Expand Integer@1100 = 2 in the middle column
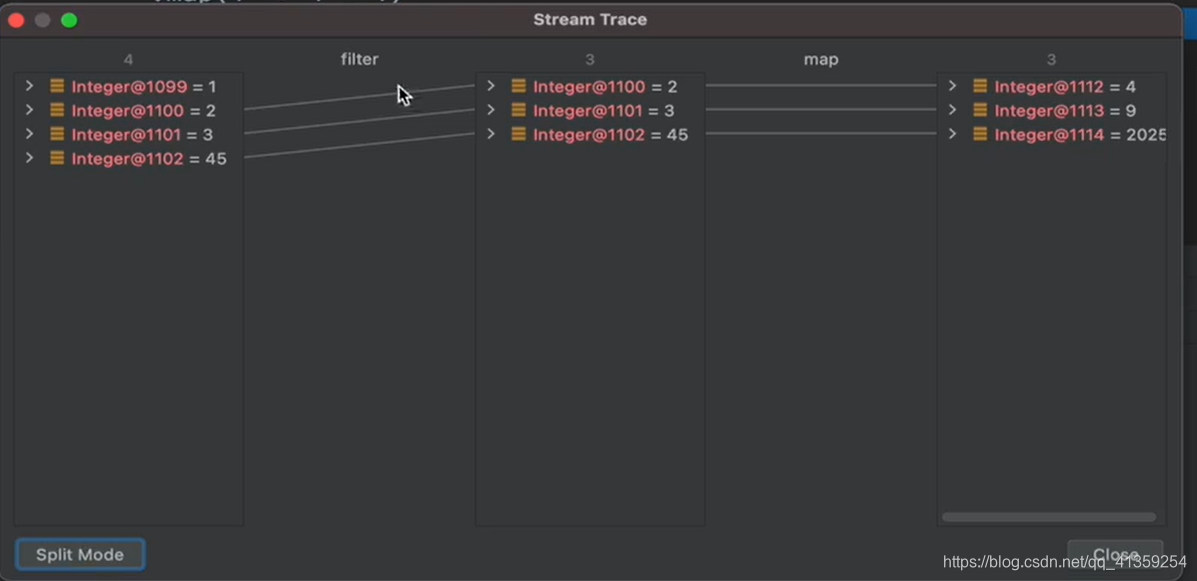1197x581 pixels. pos(491,86)
